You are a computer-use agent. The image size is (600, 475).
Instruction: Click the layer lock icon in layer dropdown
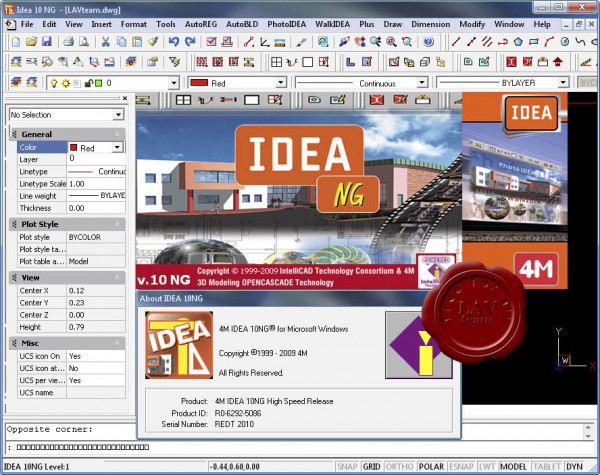tap(88, 83)
